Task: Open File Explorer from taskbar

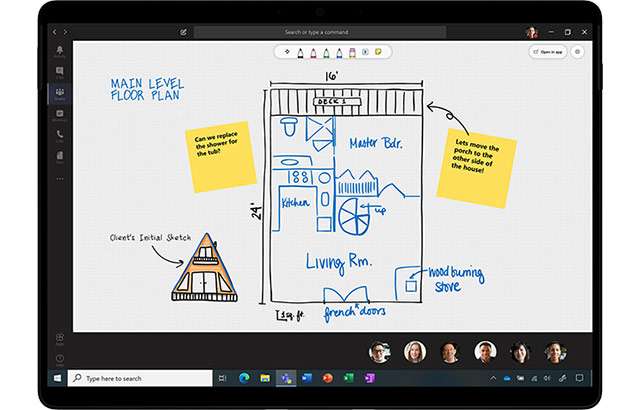Action: tap(265, 378)
